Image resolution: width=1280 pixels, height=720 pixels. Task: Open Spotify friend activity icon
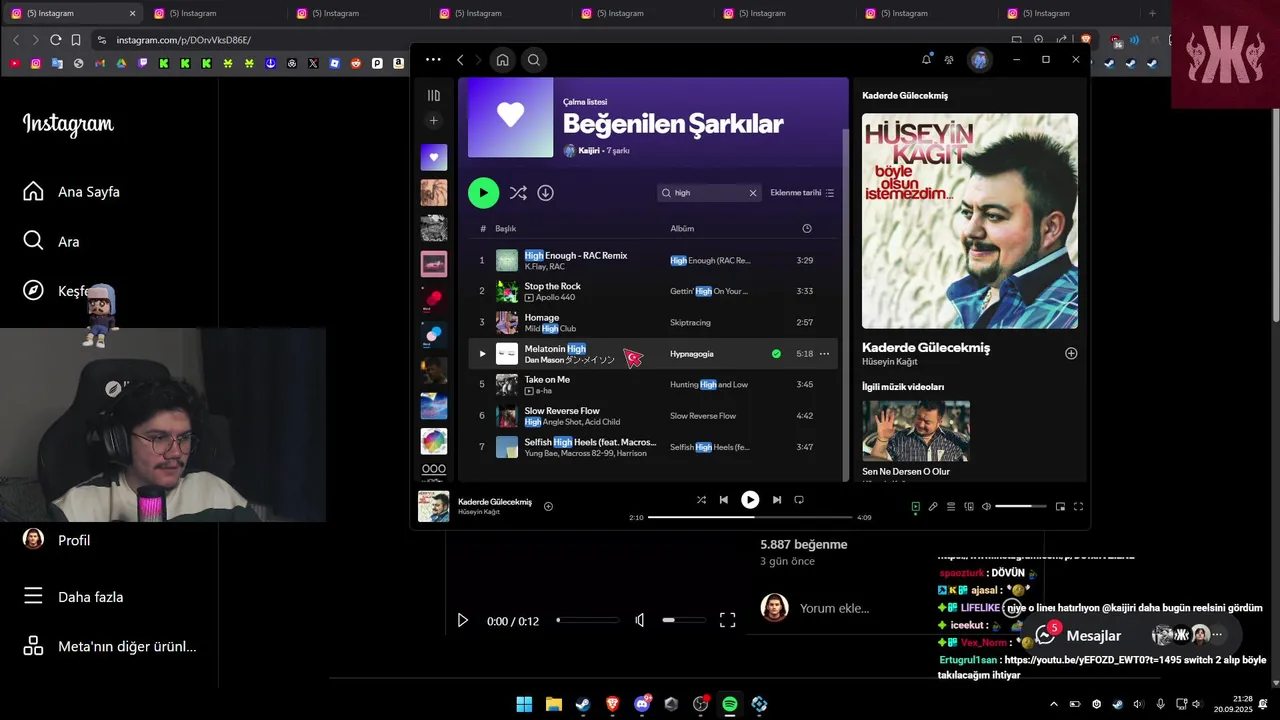(x=949, y=60)
